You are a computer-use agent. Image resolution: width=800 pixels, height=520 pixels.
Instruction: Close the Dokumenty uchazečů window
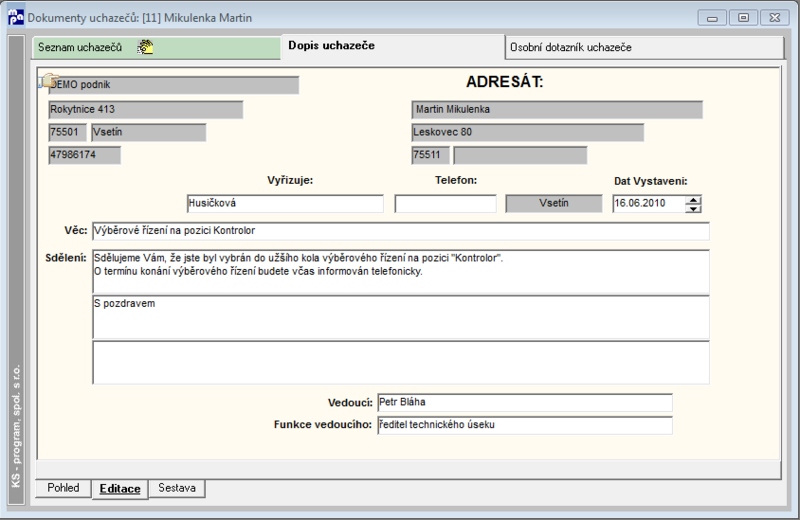[774, 18]
